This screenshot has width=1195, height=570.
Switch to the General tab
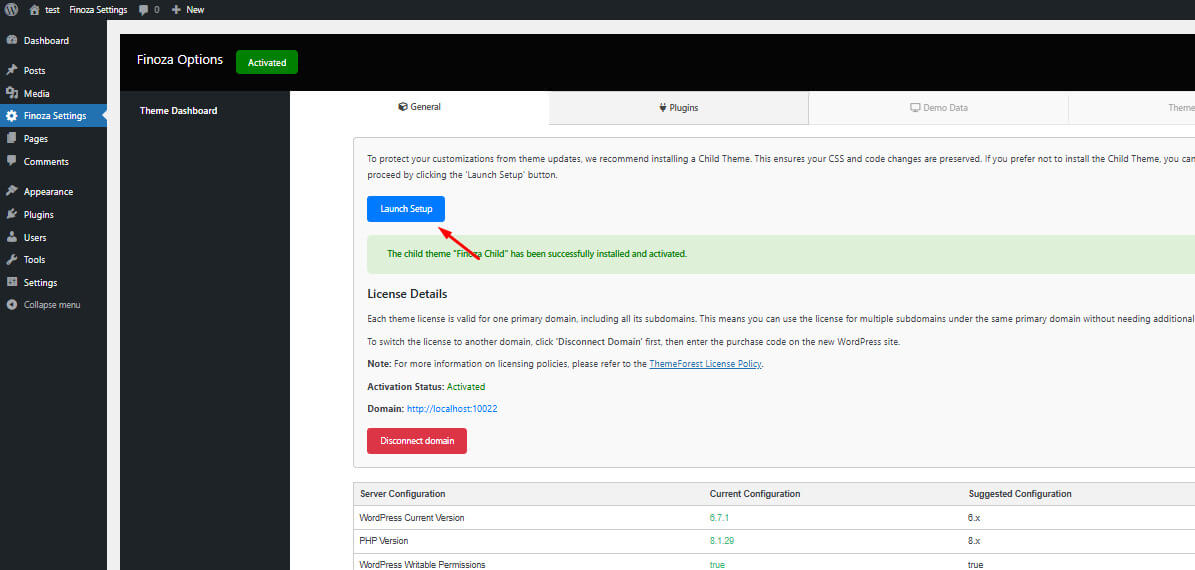(419, 107)
